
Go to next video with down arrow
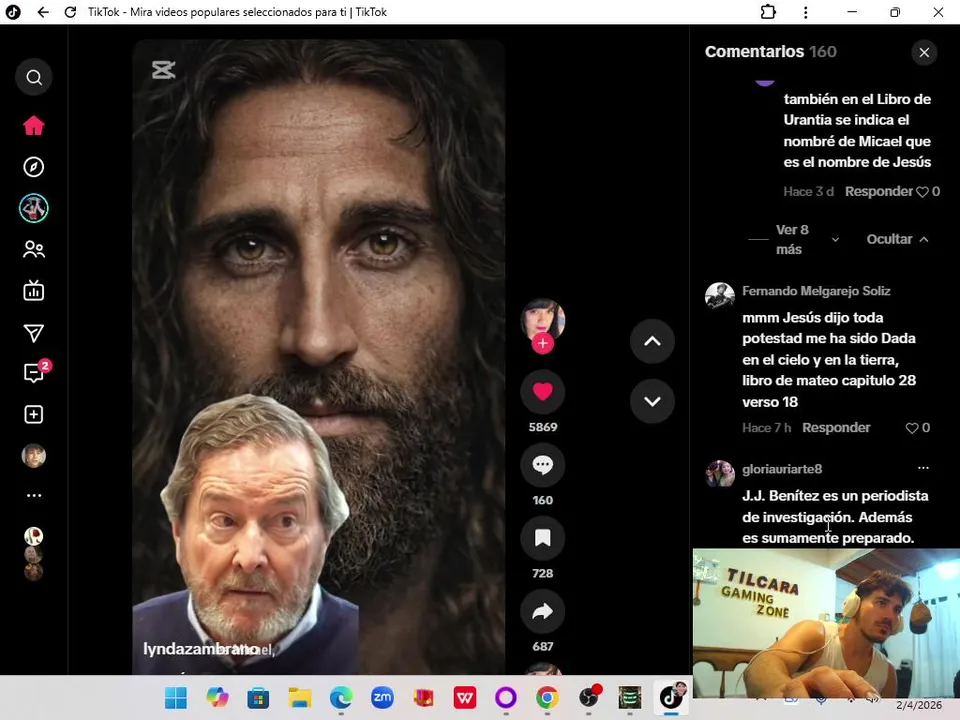[x=653, y=401]
